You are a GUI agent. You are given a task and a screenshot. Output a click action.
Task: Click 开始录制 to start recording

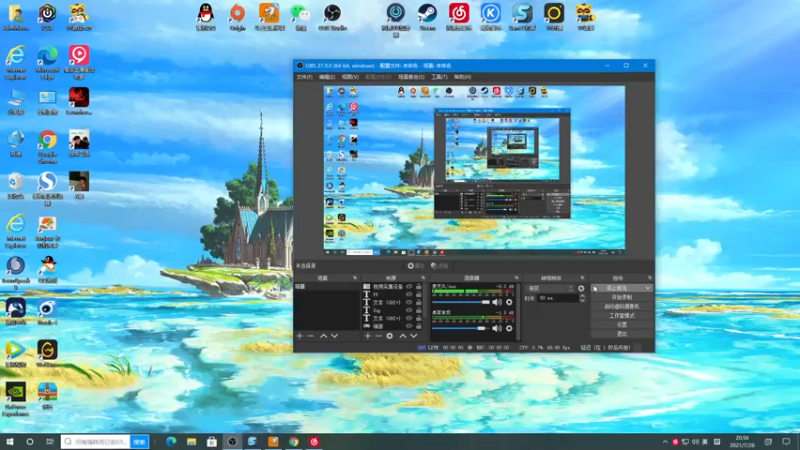[622, 297]
